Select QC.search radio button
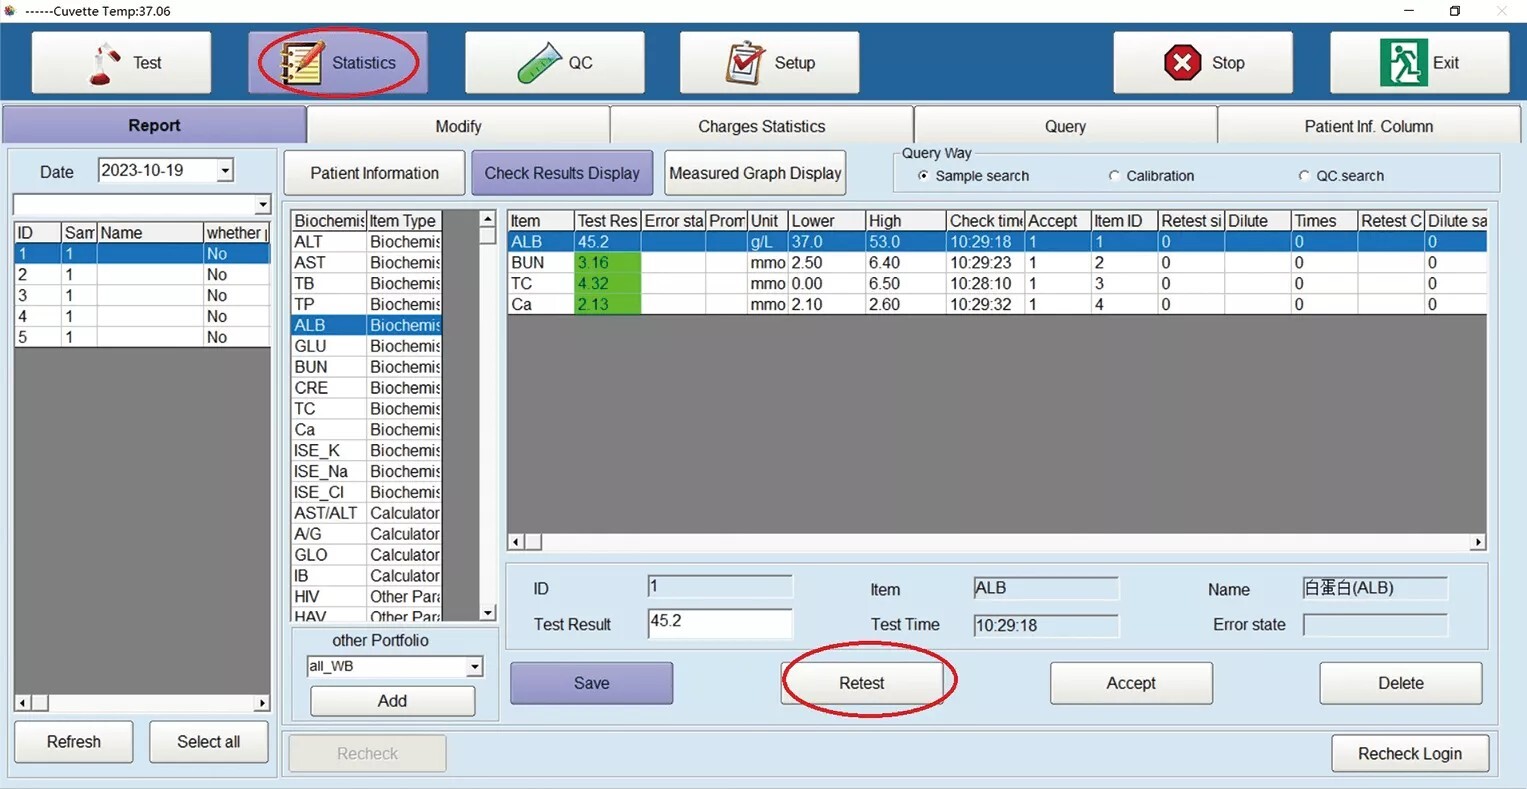The width and height of the screenshot is (1527, 789). tap(1304, 176)
